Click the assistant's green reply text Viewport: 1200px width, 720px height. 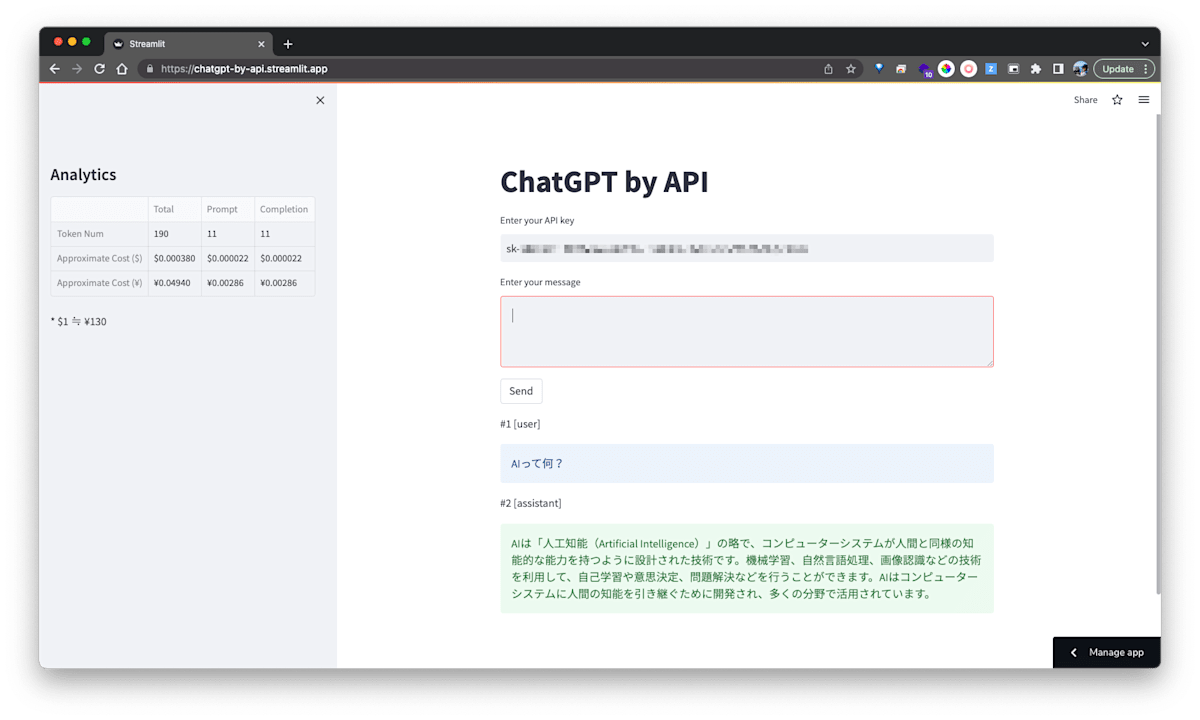747,568
